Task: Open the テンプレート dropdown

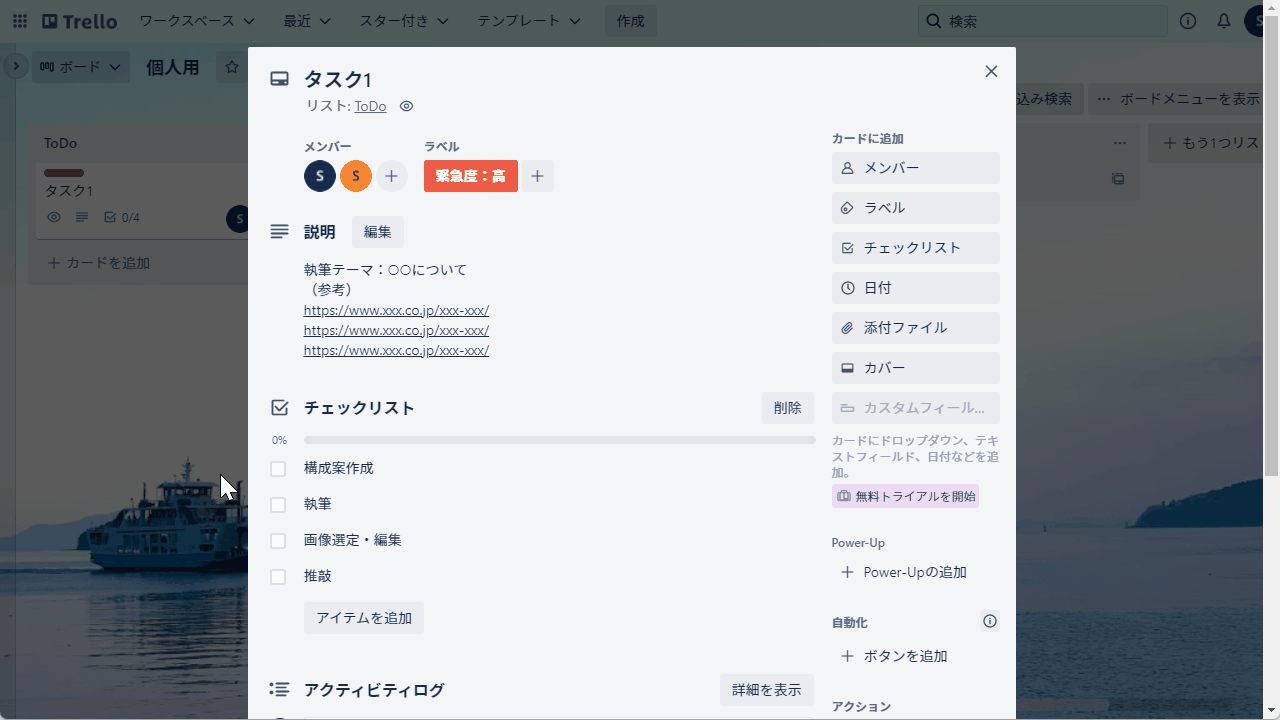Action: pos(529,21)
